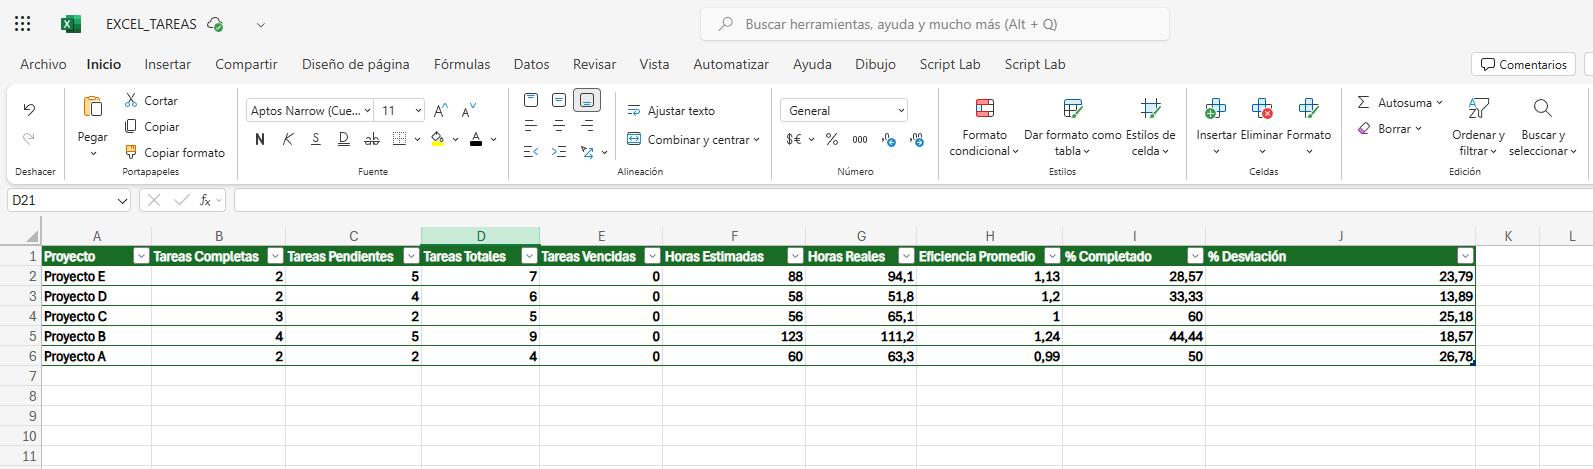This screenshot has width=1593, height=469.
Task: Click the undo arrow icon
Action: [29, 110]
